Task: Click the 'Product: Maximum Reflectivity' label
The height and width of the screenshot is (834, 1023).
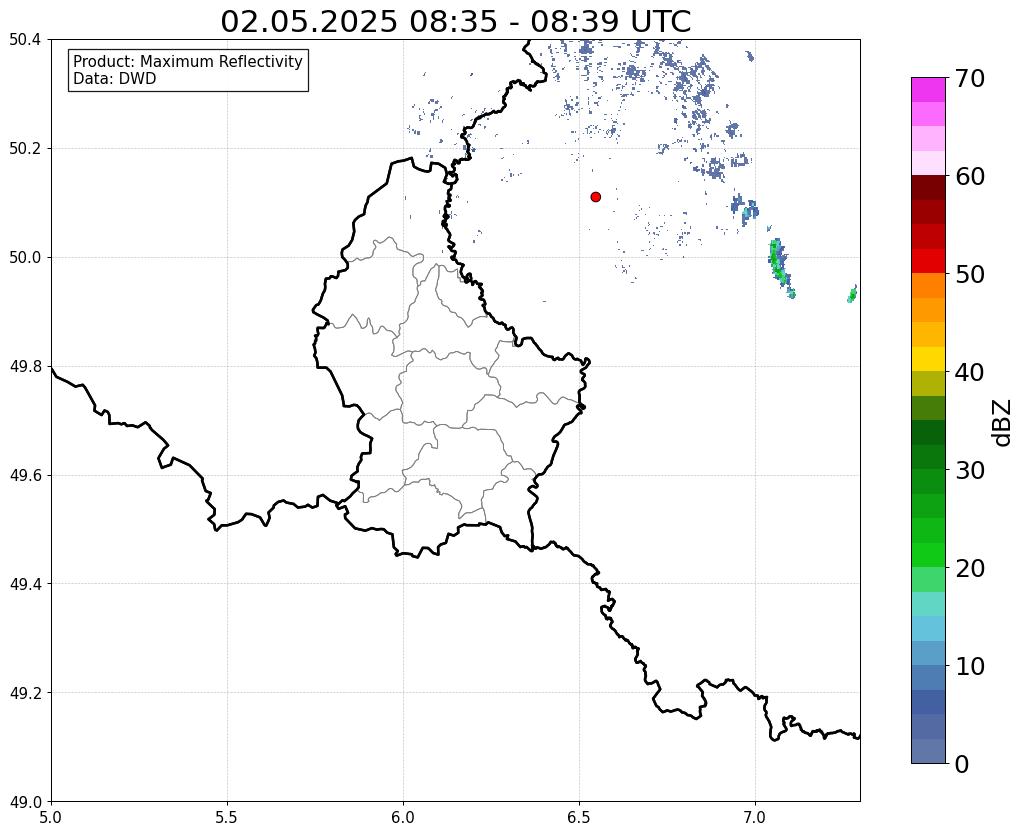Action: tap(188, 61)
